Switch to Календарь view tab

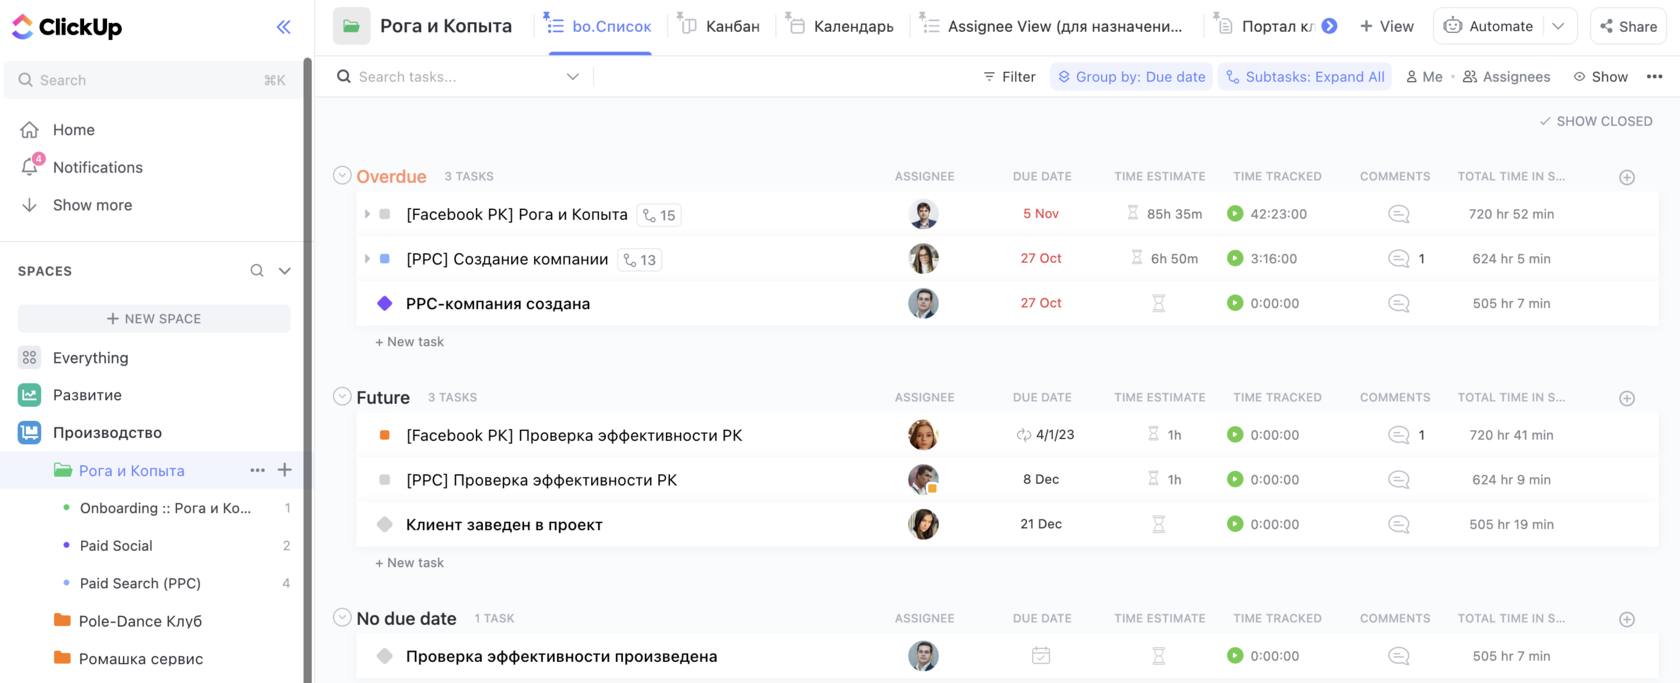click(x=840, y=26)
